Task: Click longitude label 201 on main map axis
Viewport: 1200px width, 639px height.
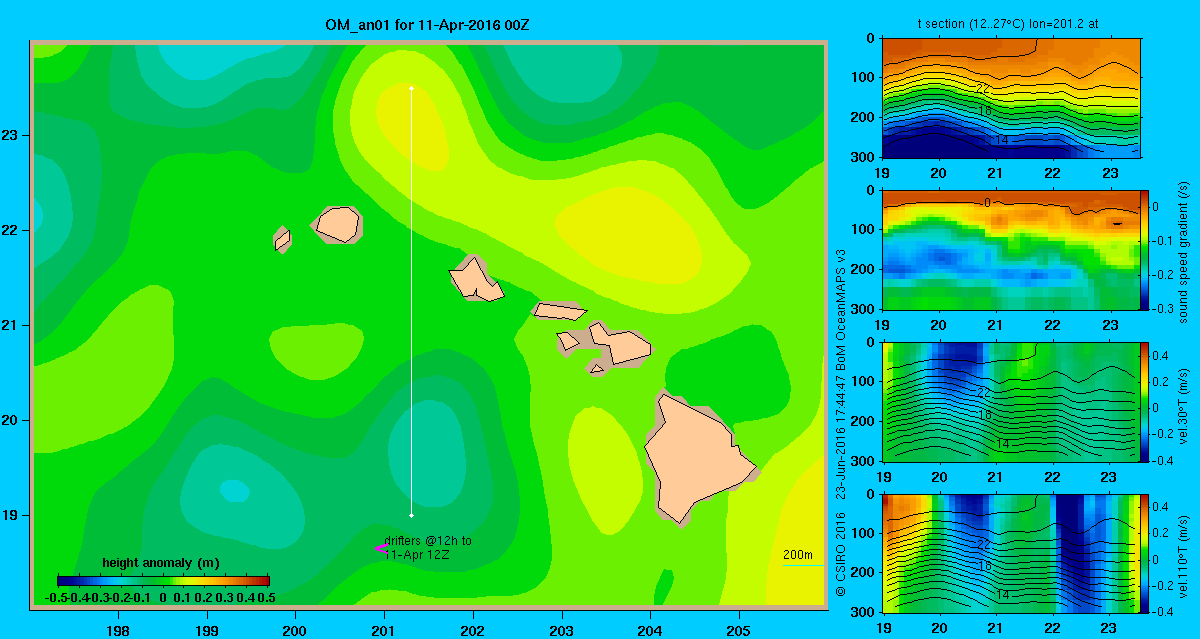Action: click(384, 630)
